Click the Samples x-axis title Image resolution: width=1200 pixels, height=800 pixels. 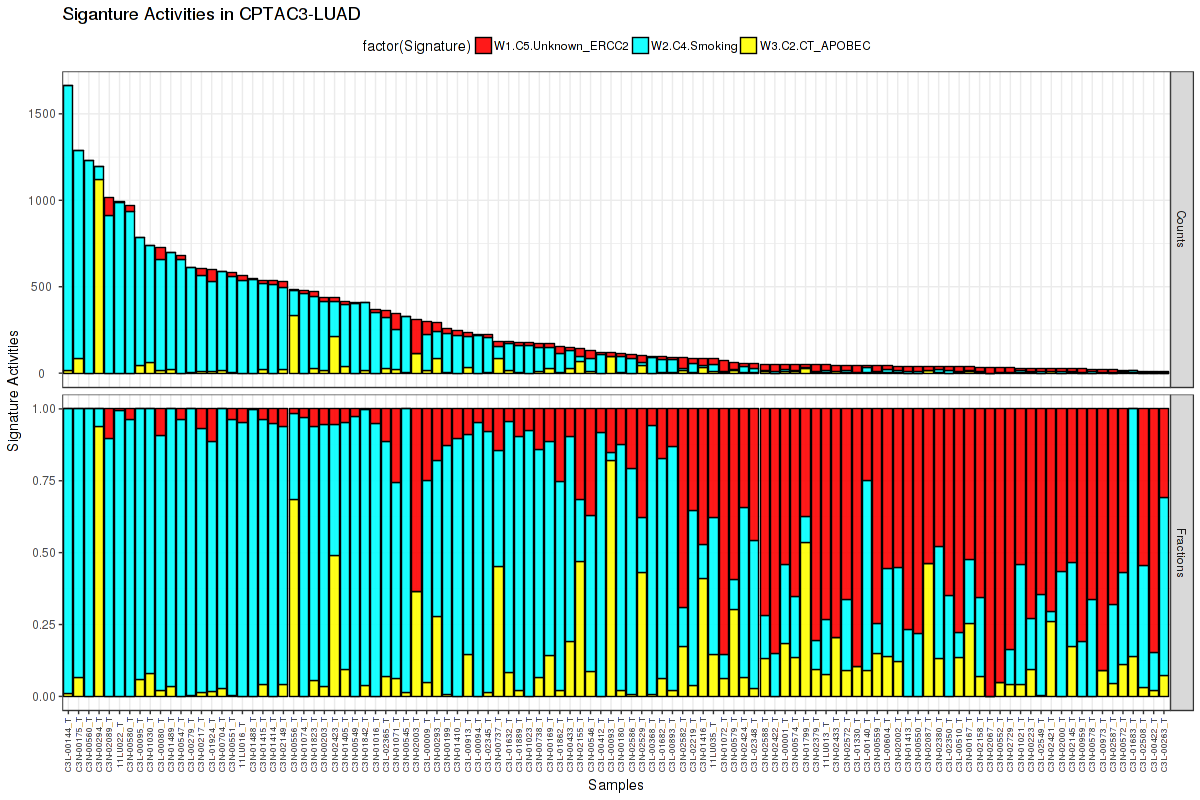click(x=616, y=785)
